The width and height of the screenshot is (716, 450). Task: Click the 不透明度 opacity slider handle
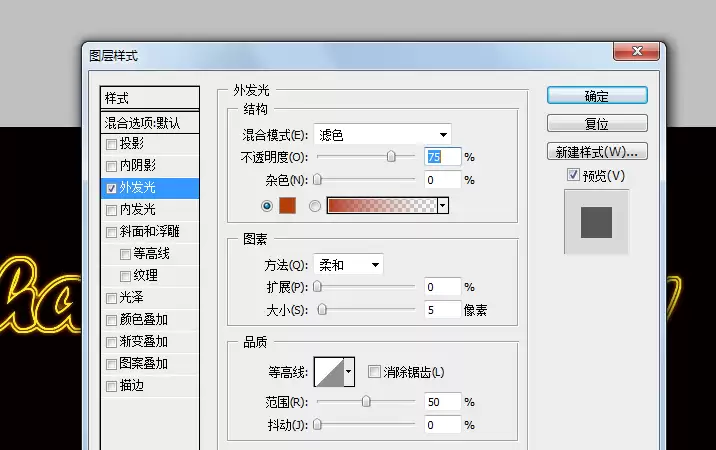point(391,156)
